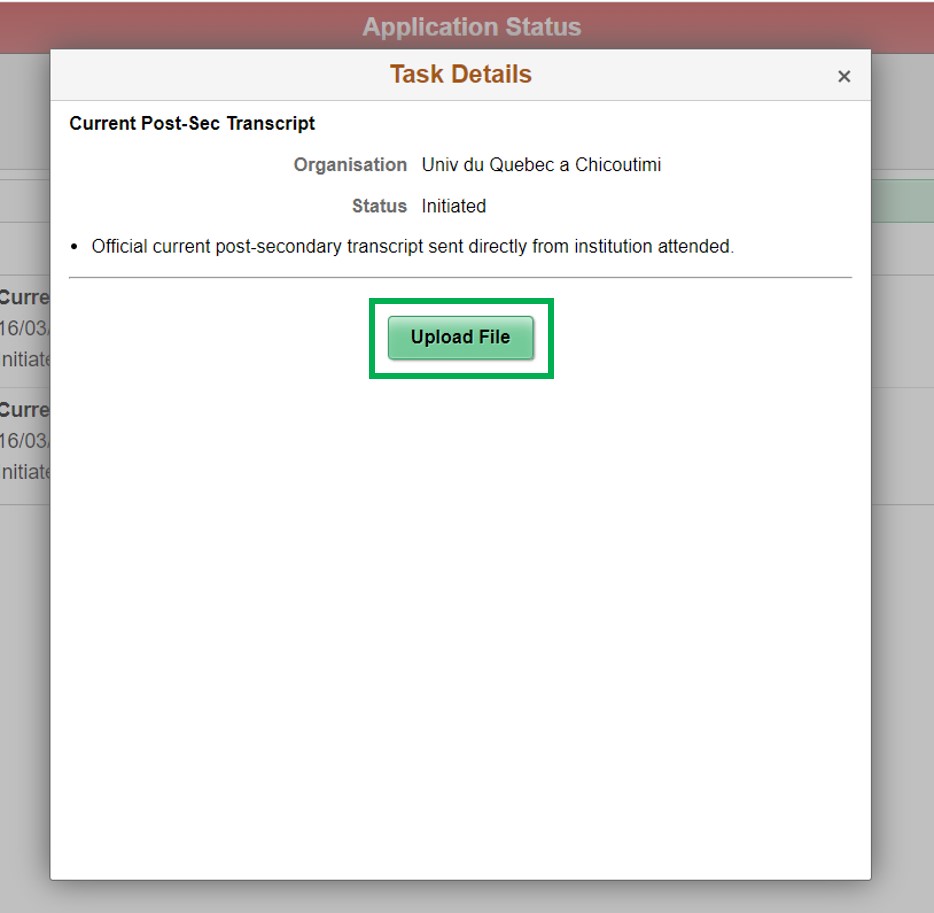This screenshot has width=934, height=913.
Task: Click the 16/03 date on the first background row
Action: (24, 326)
